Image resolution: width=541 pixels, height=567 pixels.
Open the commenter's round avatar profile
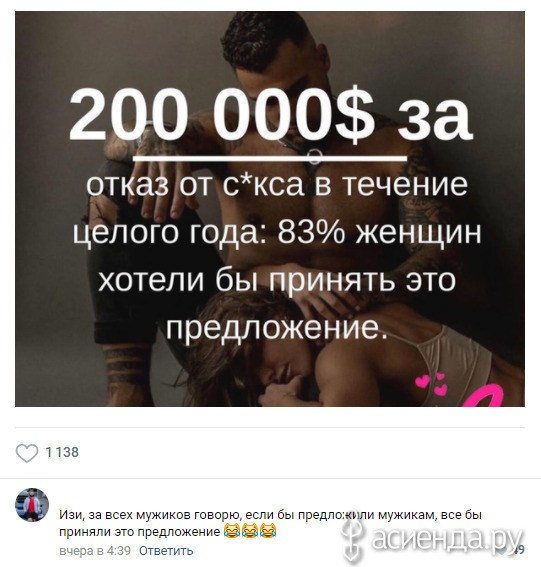coord(32,505)
